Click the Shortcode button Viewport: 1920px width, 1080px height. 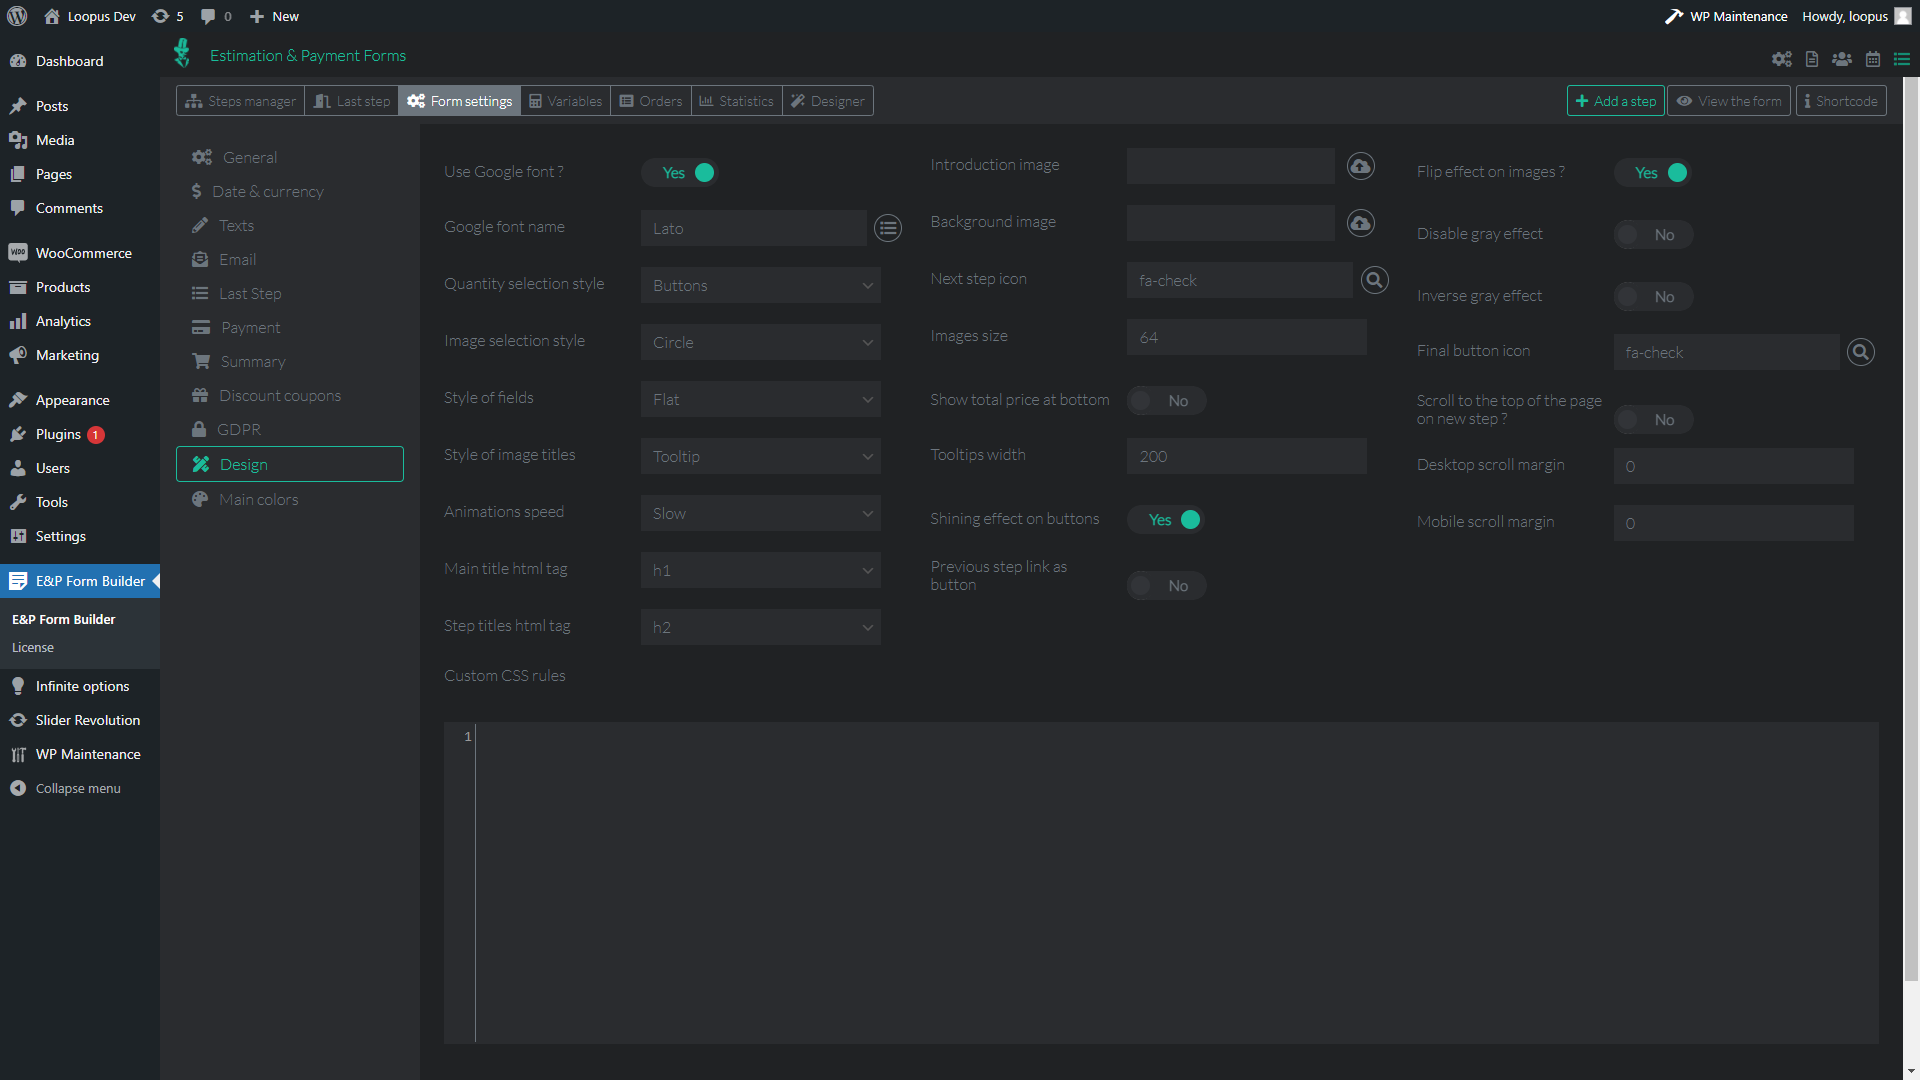(1840, 101)
